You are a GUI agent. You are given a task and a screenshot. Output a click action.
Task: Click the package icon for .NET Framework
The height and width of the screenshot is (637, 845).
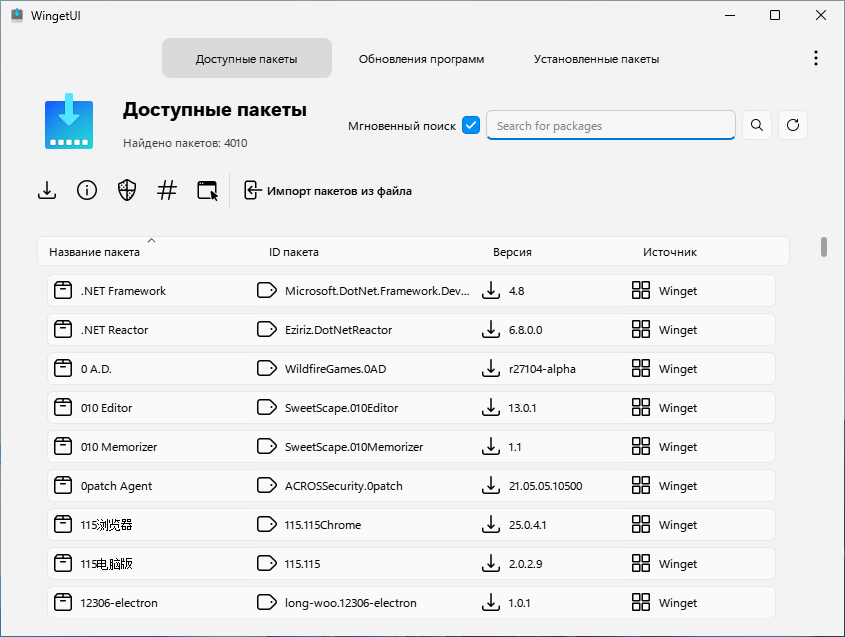[63, 290]
